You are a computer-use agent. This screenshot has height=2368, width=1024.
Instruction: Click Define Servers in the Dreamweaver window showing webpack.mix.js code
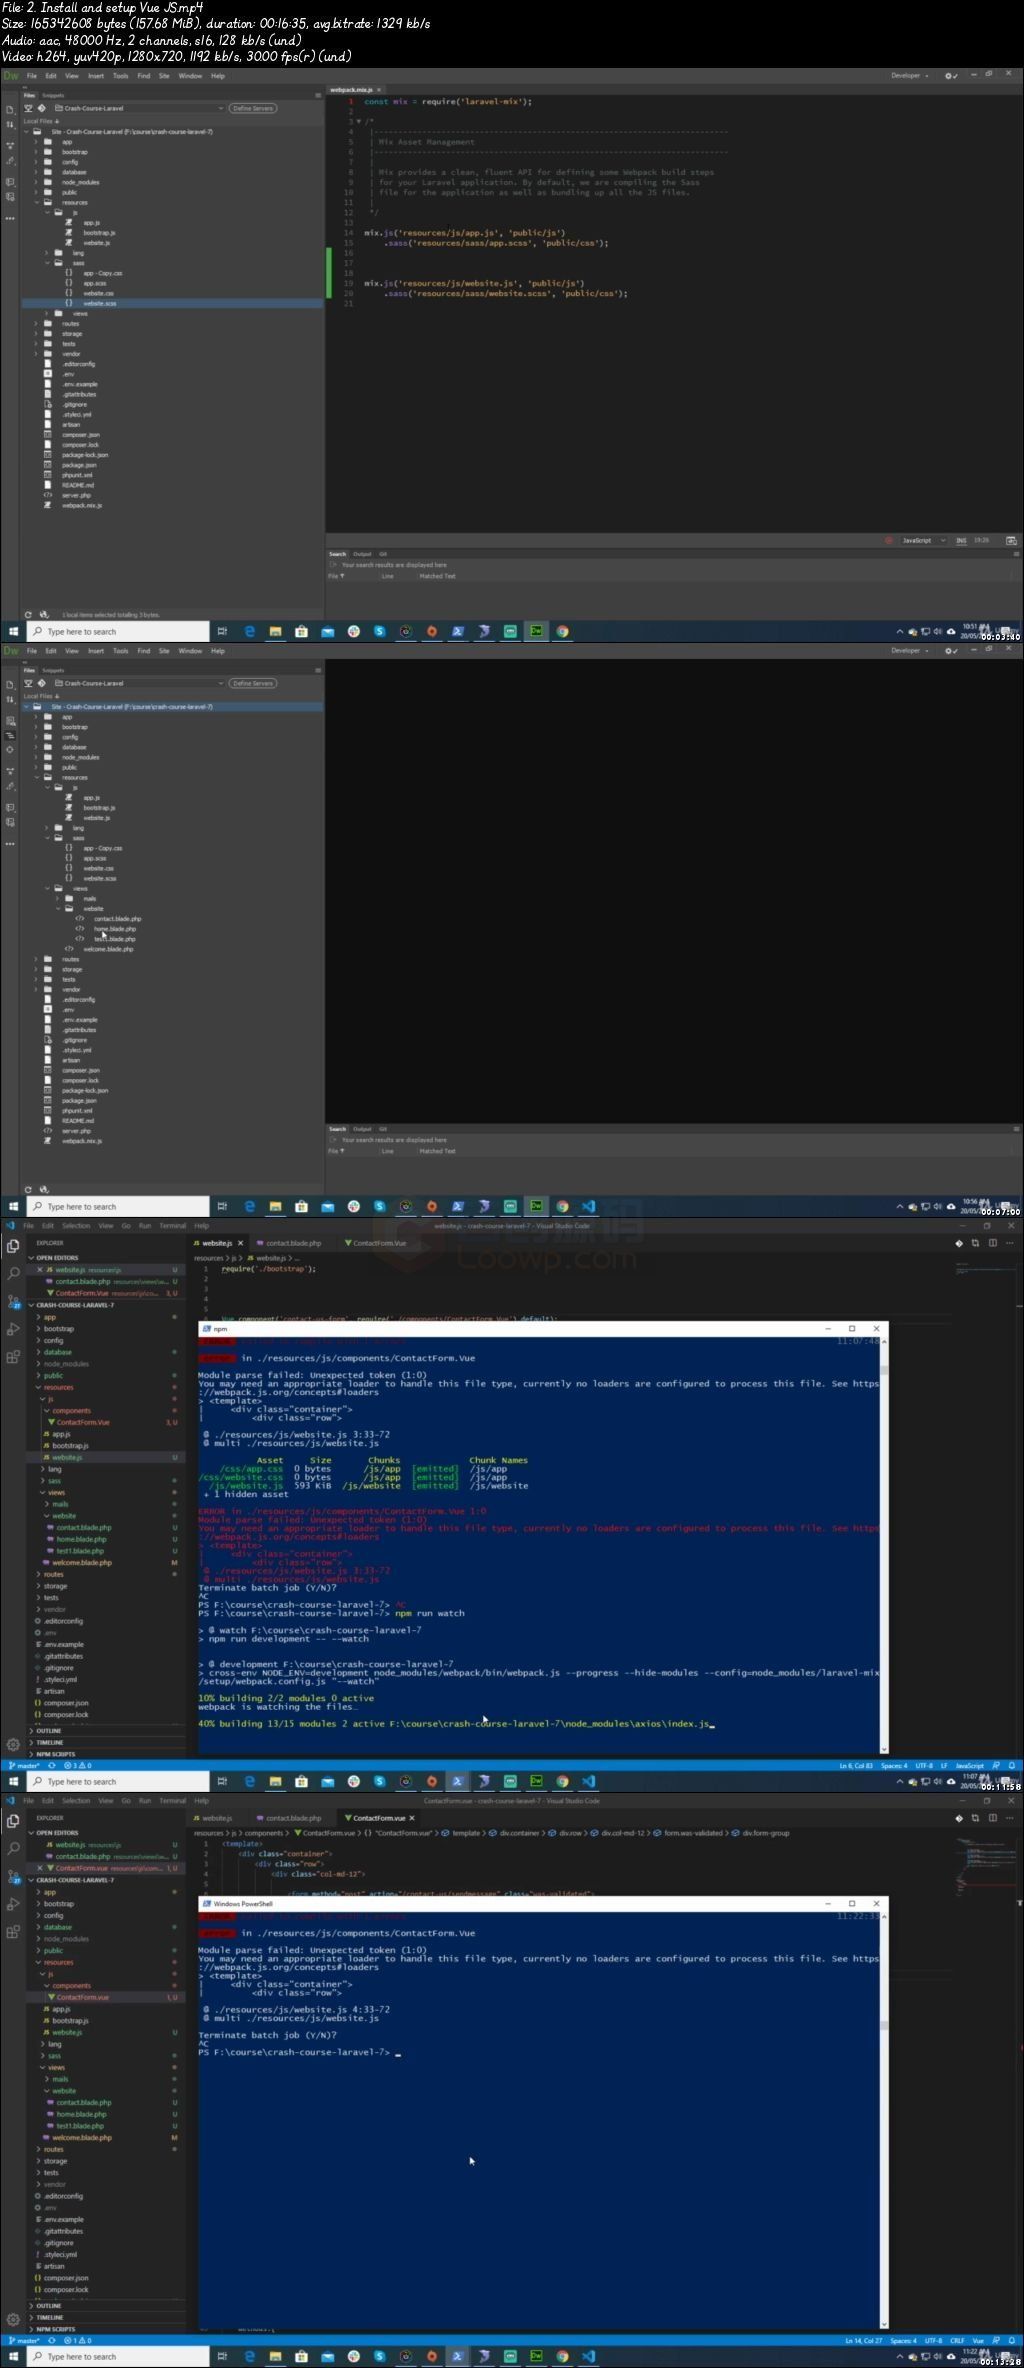point(253,108)
